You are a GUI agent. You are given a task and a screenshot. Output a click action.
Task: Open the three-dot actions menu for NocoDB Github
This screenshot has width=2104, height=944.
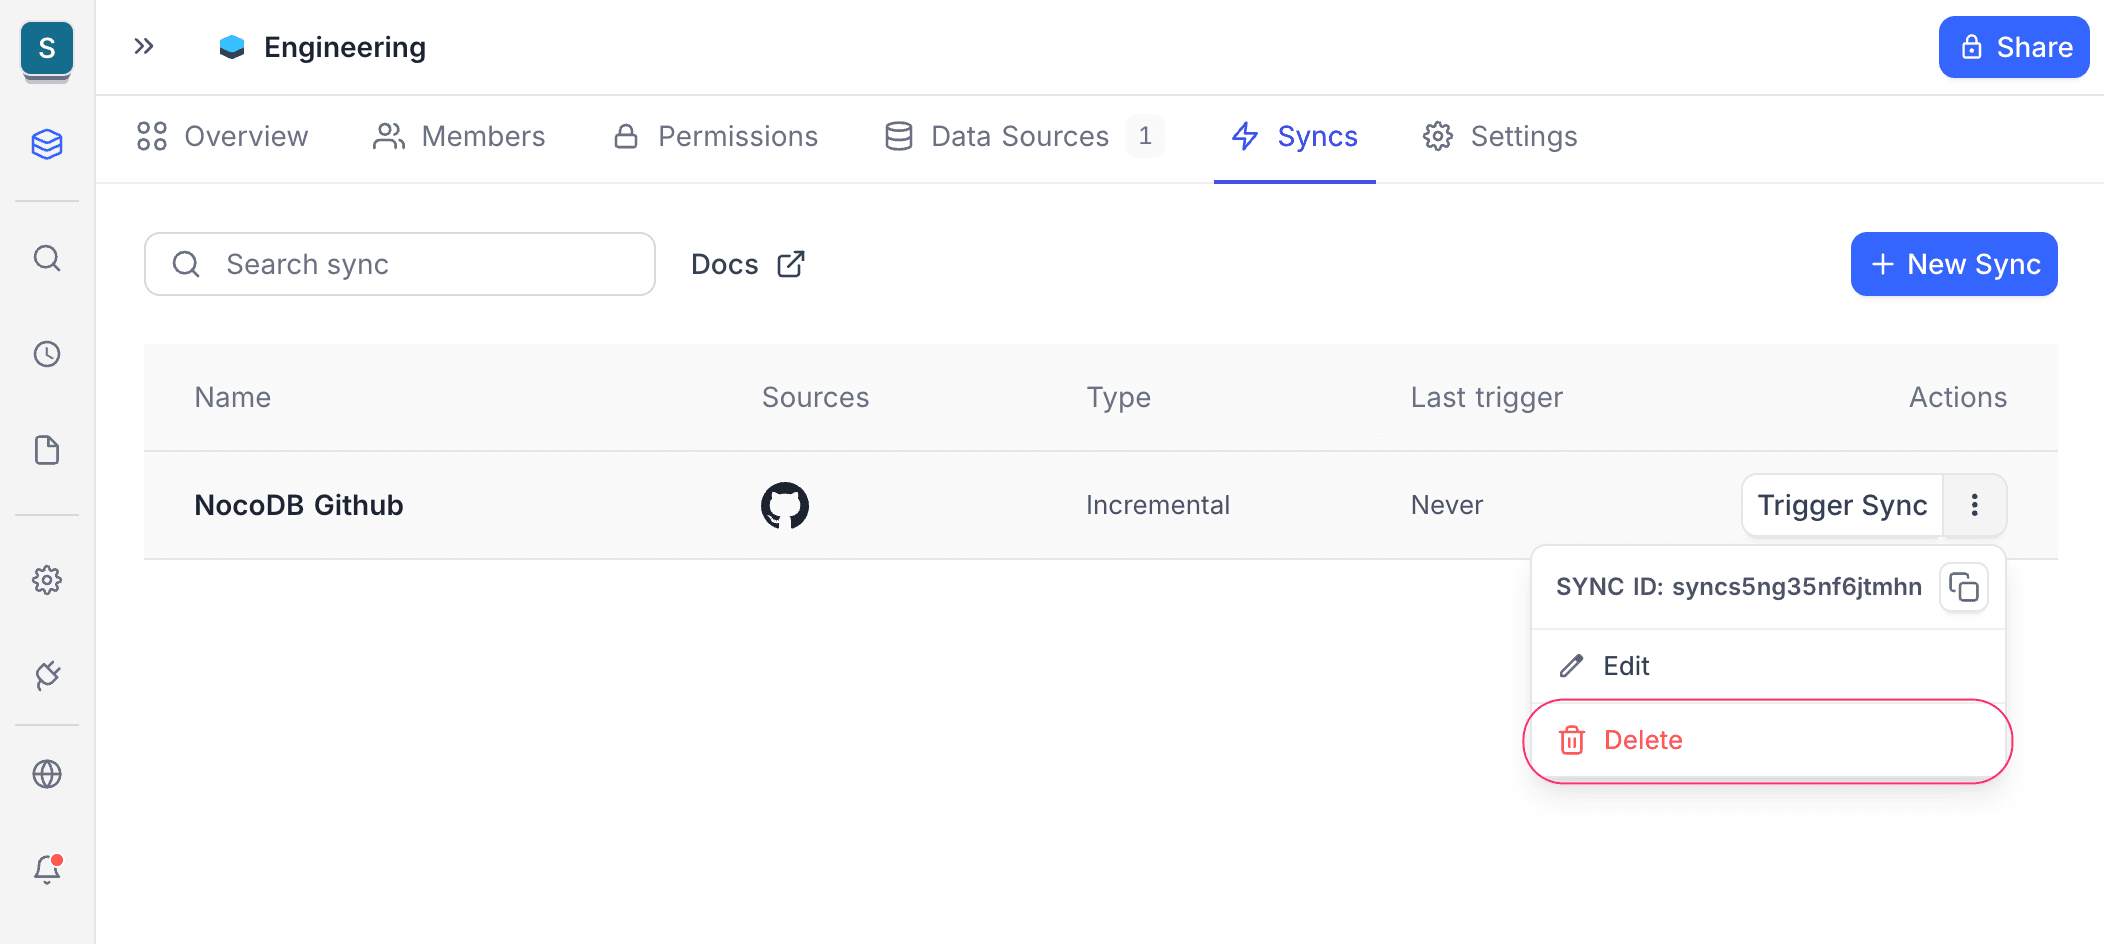point(1975,505)
